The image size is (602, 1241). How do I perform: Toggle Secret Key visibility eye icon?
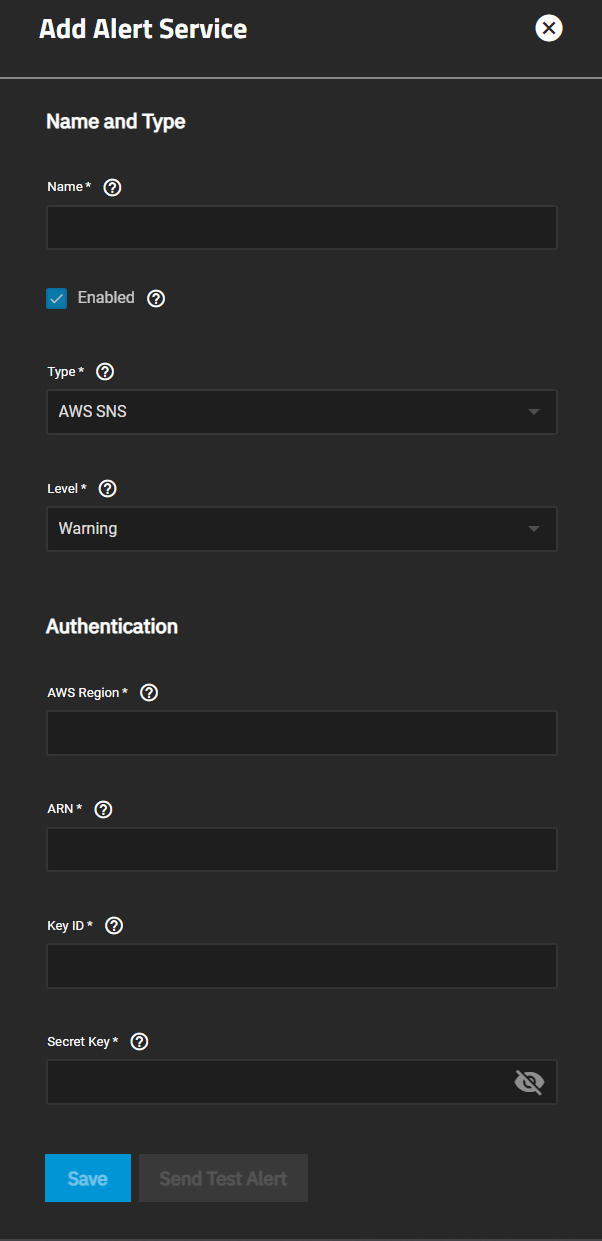(529, 1082)
